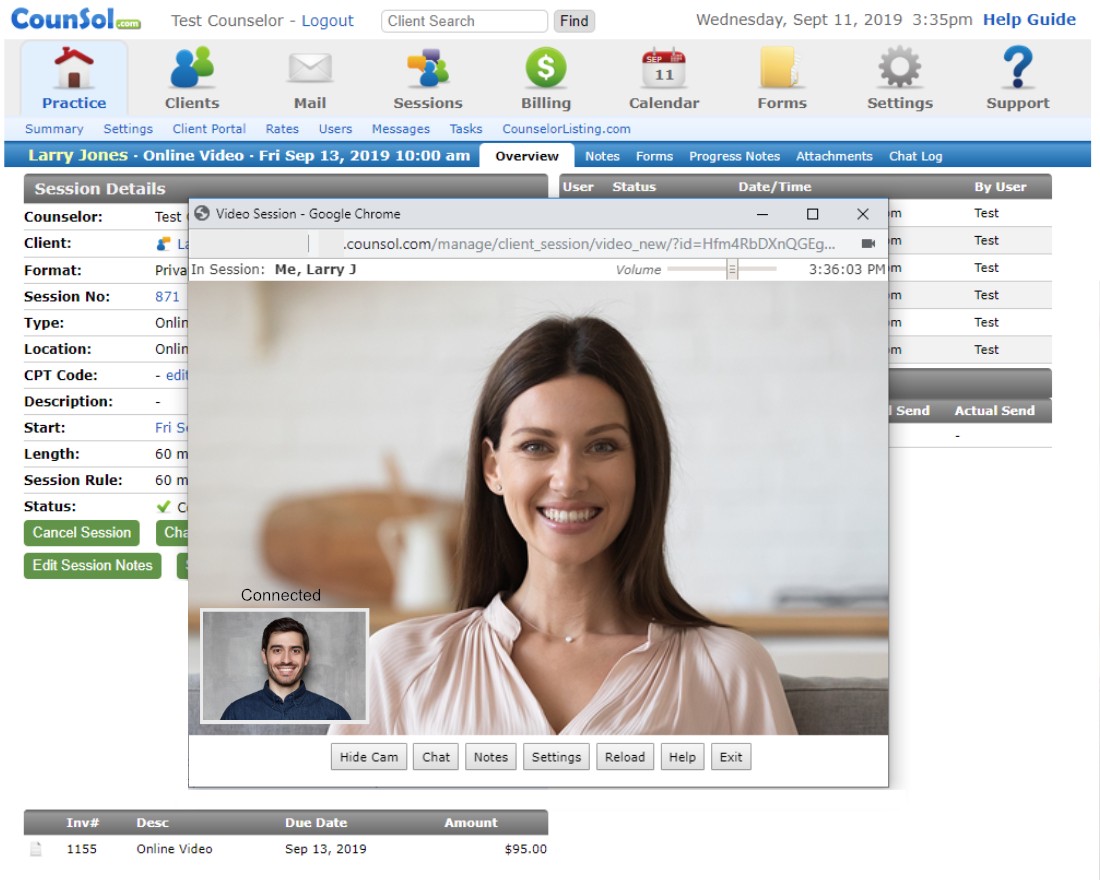
Task: Click 'Me, Larry J' in-session participants text
Action: click(315, 269)
